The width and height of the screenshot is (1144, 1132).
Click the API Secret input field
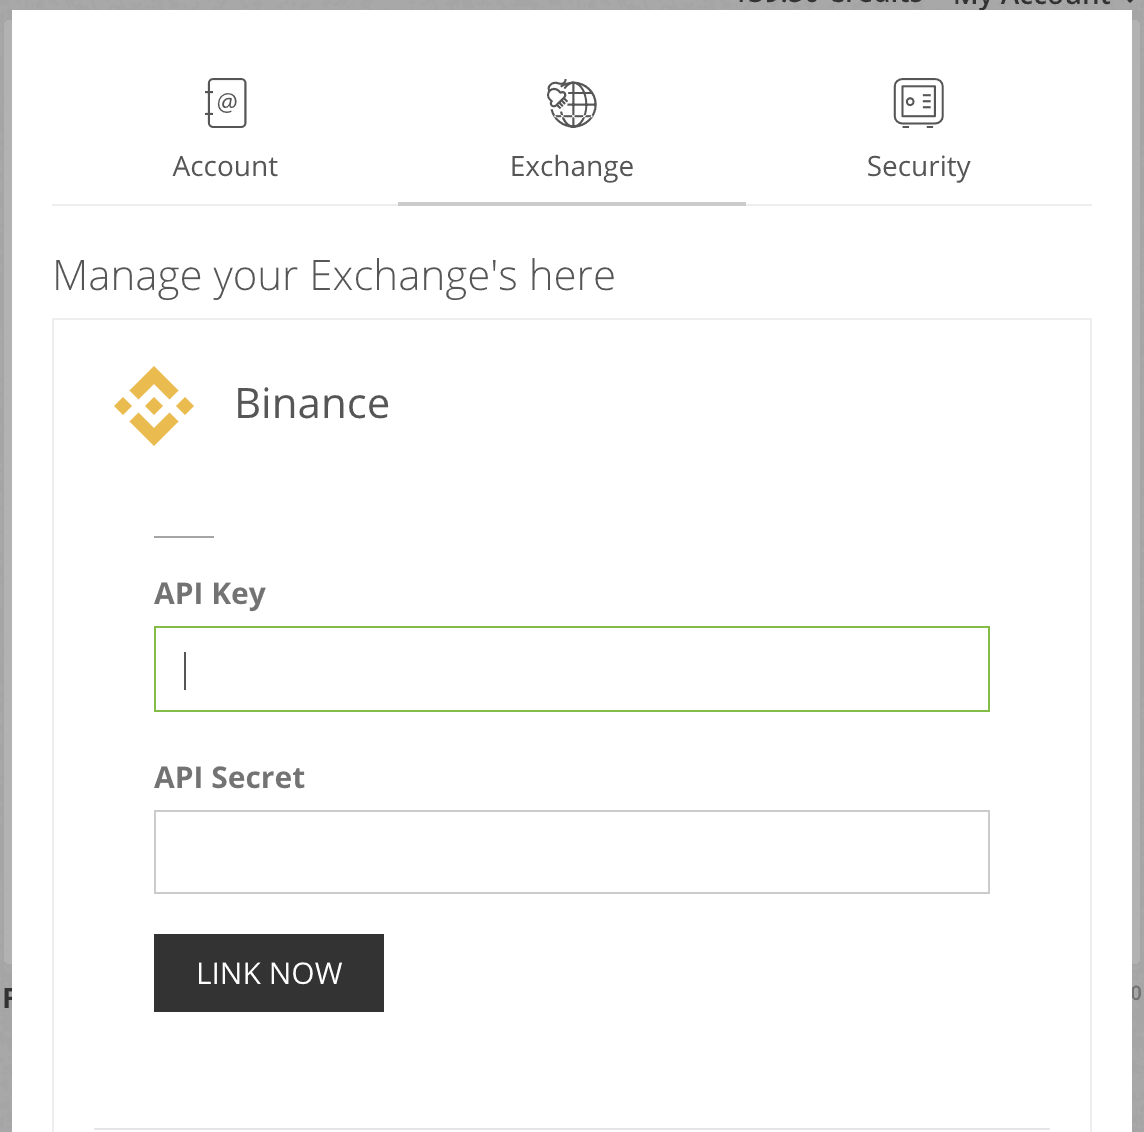point(572,852)
